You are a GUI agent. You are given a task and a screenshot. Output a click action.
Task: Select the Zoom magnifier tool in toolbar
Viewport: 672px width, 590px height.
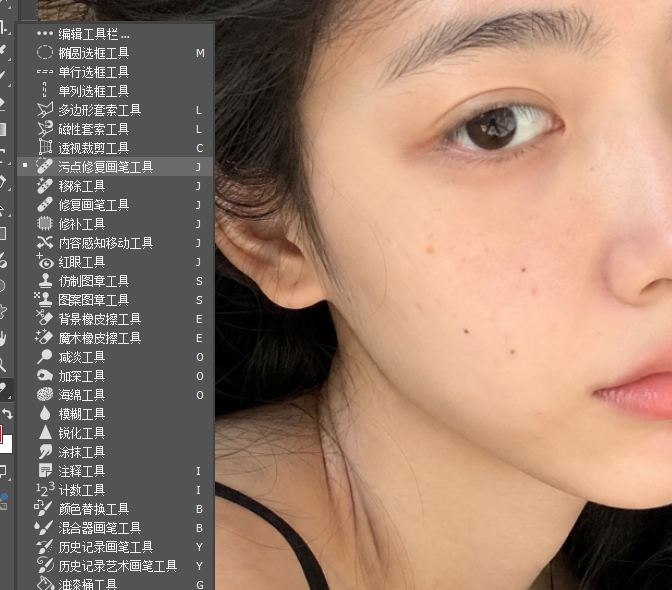[3, 364]
